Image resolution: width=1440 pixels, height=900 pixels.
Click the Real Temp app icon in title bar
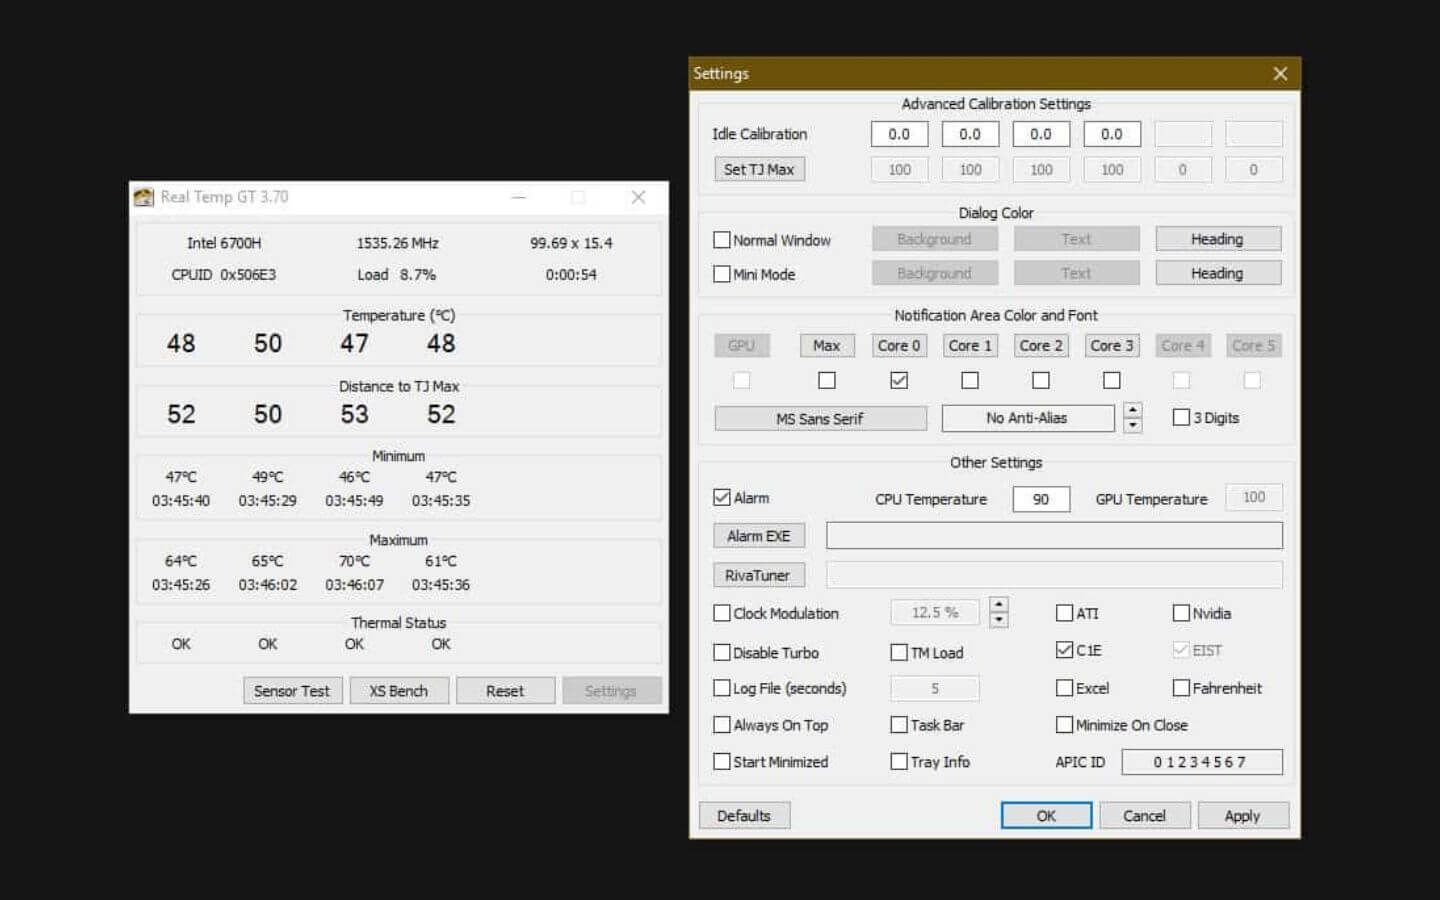144,197
